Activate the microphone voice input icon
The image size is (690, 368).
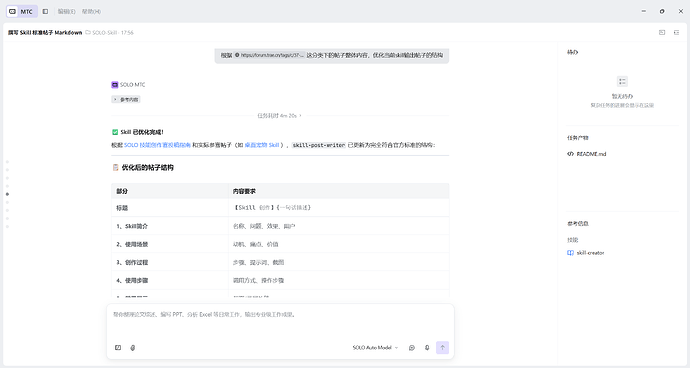(427, 348)
